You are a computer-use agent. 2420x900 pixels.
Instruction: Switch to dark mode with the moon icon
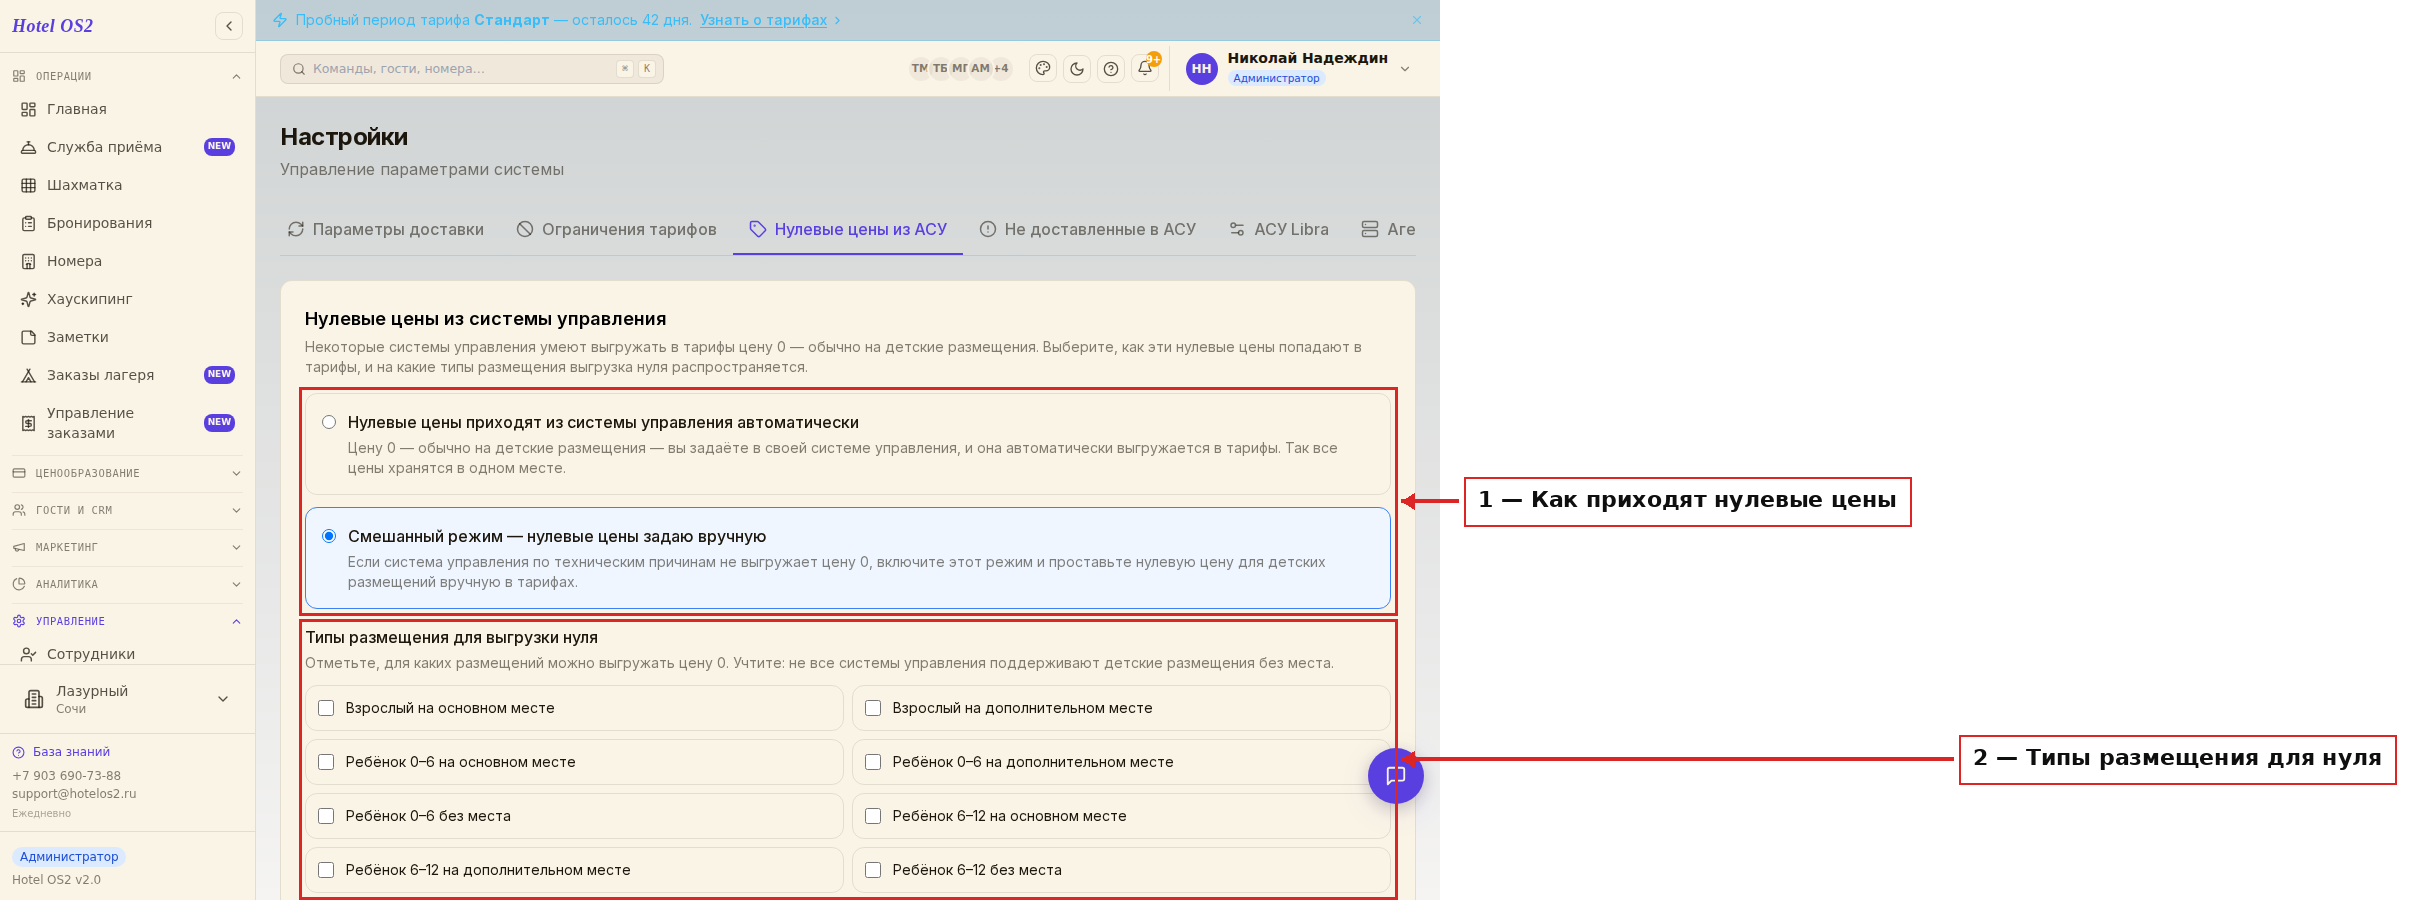point(1077,69)
